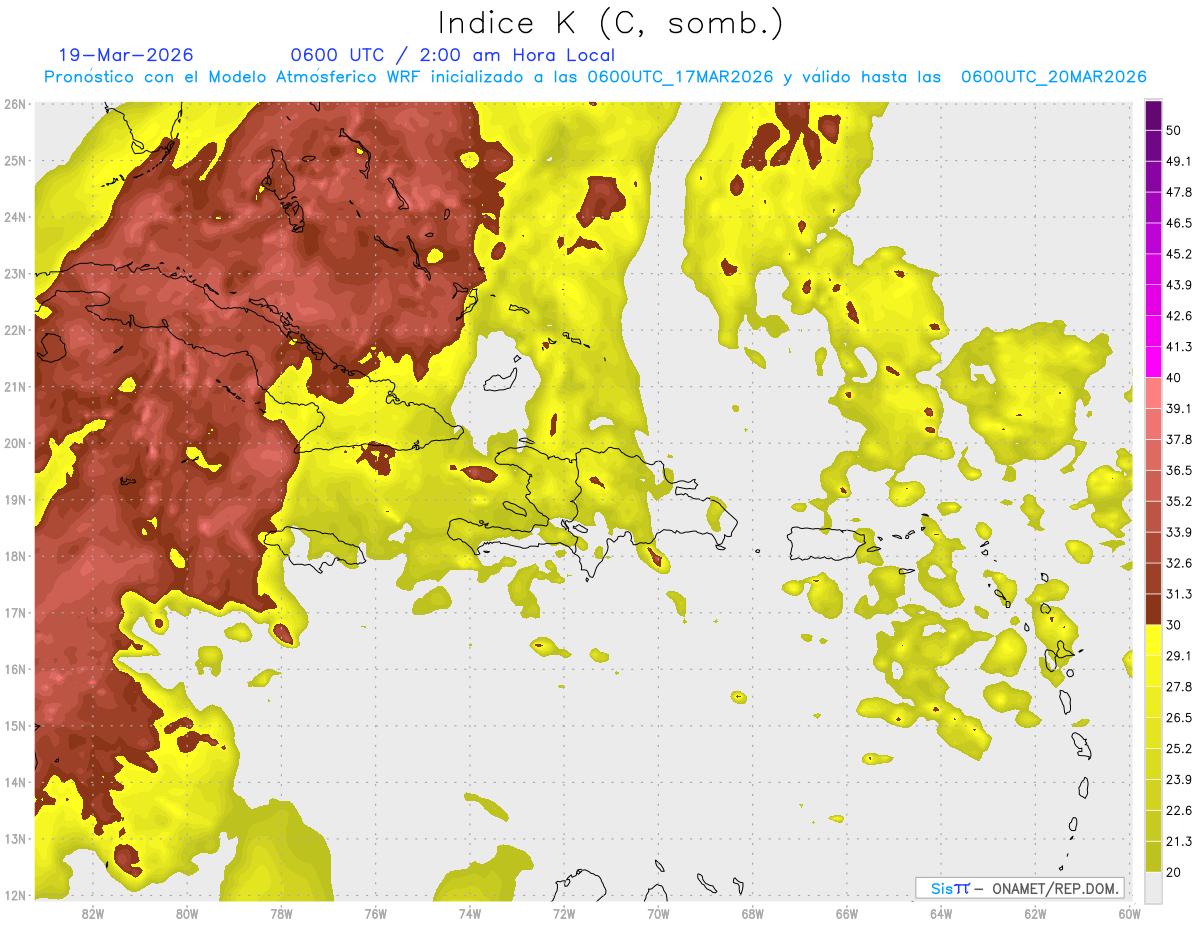The width and height of the screenshot is (1200, 927).
Task: Click the '21.3' value on the color scale
Action: tap(1179, 842)
